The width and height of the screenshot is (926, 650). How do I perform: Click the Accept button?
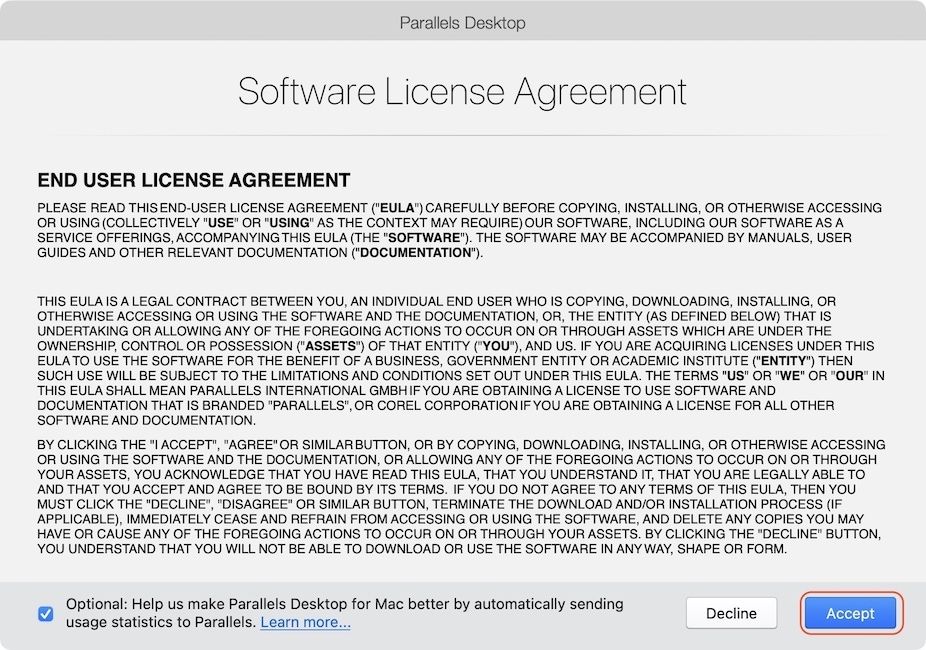pos(850,613)
